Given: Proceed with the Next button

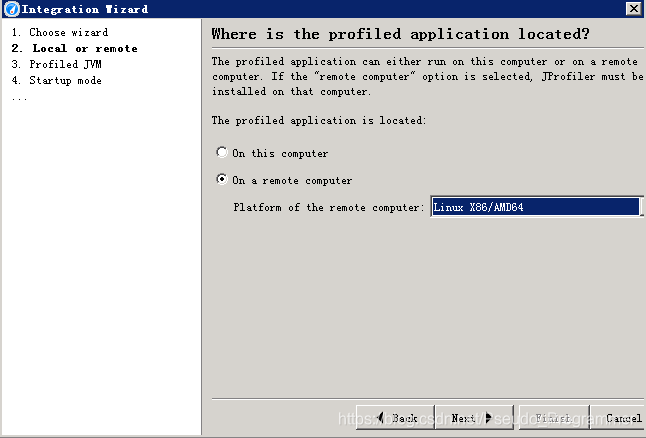Looking at the screenshot, I should (475, 418).
